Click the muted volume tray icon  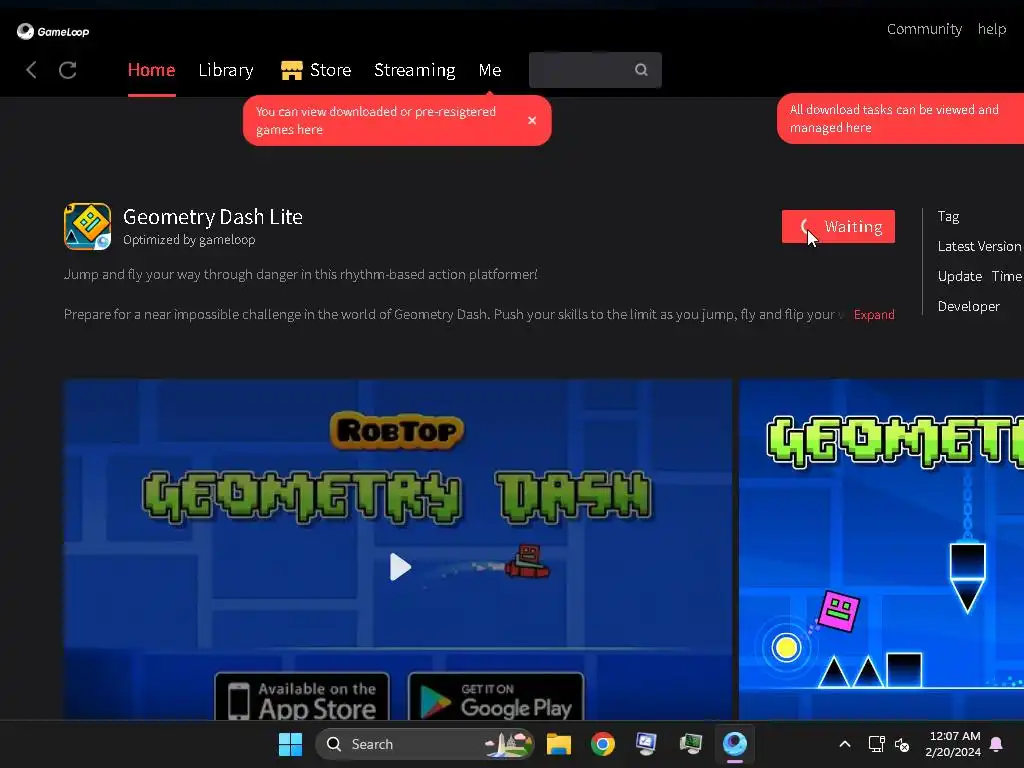tap(902, 744)
